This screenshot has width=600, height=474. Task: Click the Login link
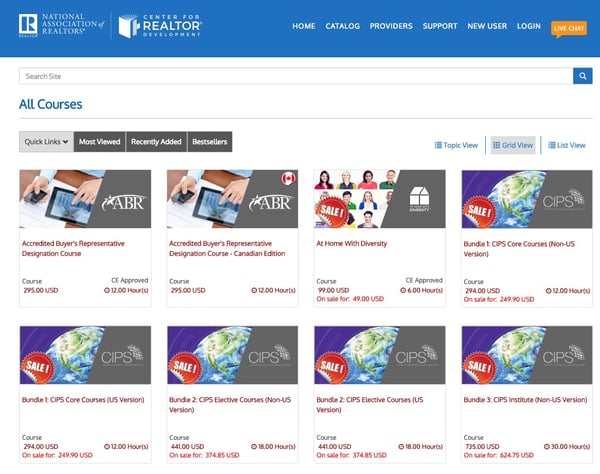tap(528, 26)
